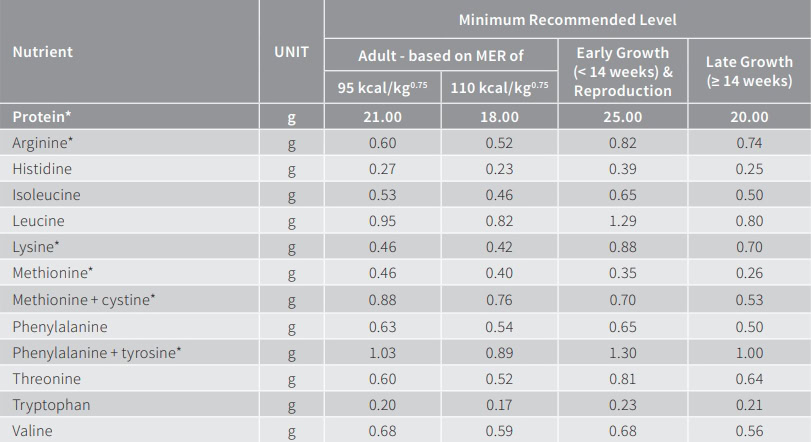This screenshot has width=811, height=442.
Task: Select the 110 kcal/kg column header
Action: tap(499, 87)
